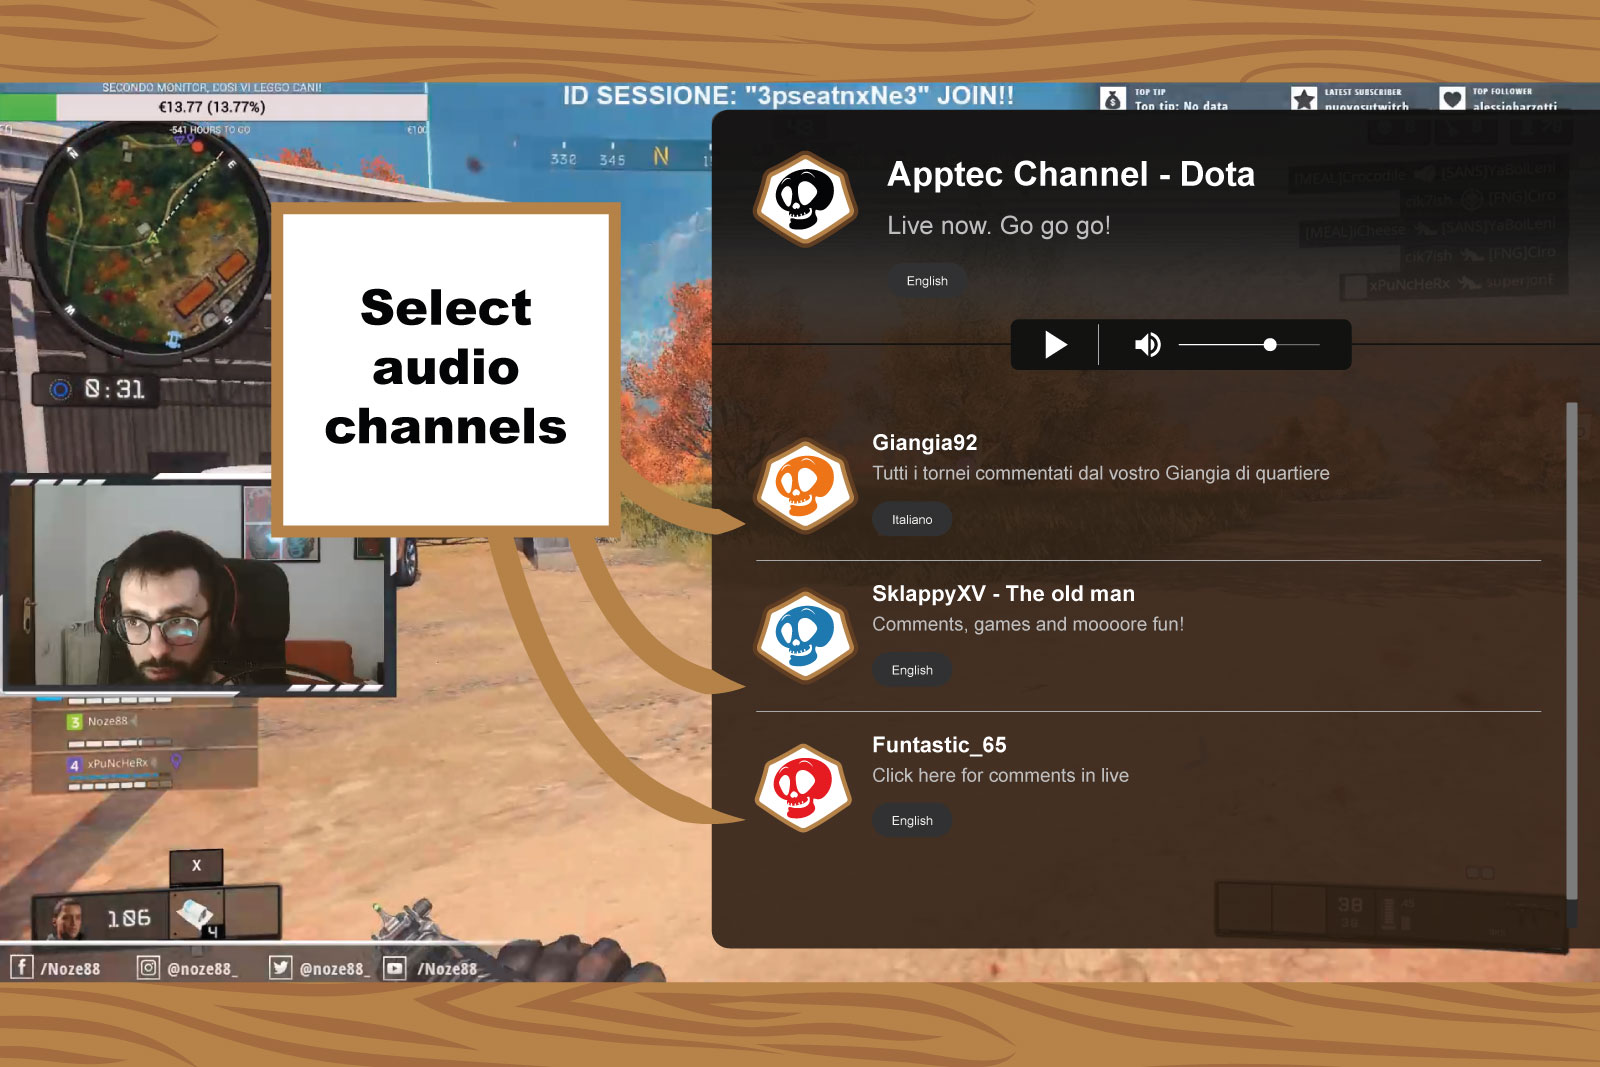1600x1067 pixels.
Task: Click the ID SESSIONE banner text
Action: click(788, 96)
